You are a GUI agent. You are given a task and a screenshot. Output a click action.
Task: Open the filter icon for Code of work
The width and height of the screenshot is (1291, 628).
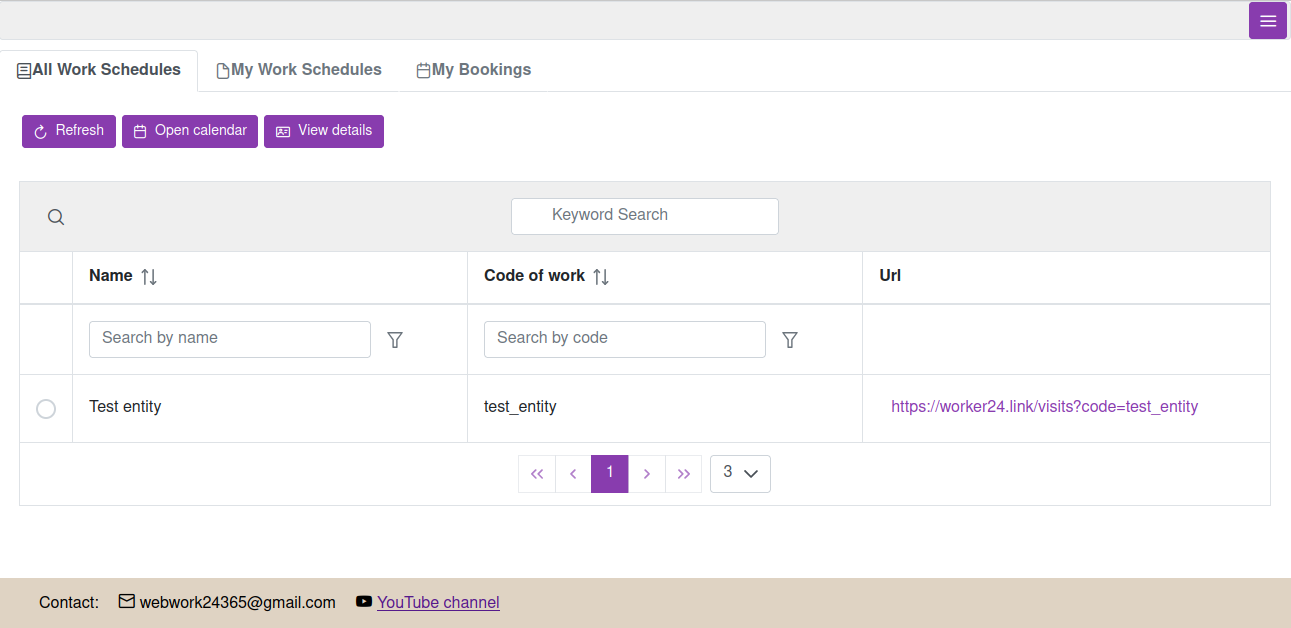point(790,340)
